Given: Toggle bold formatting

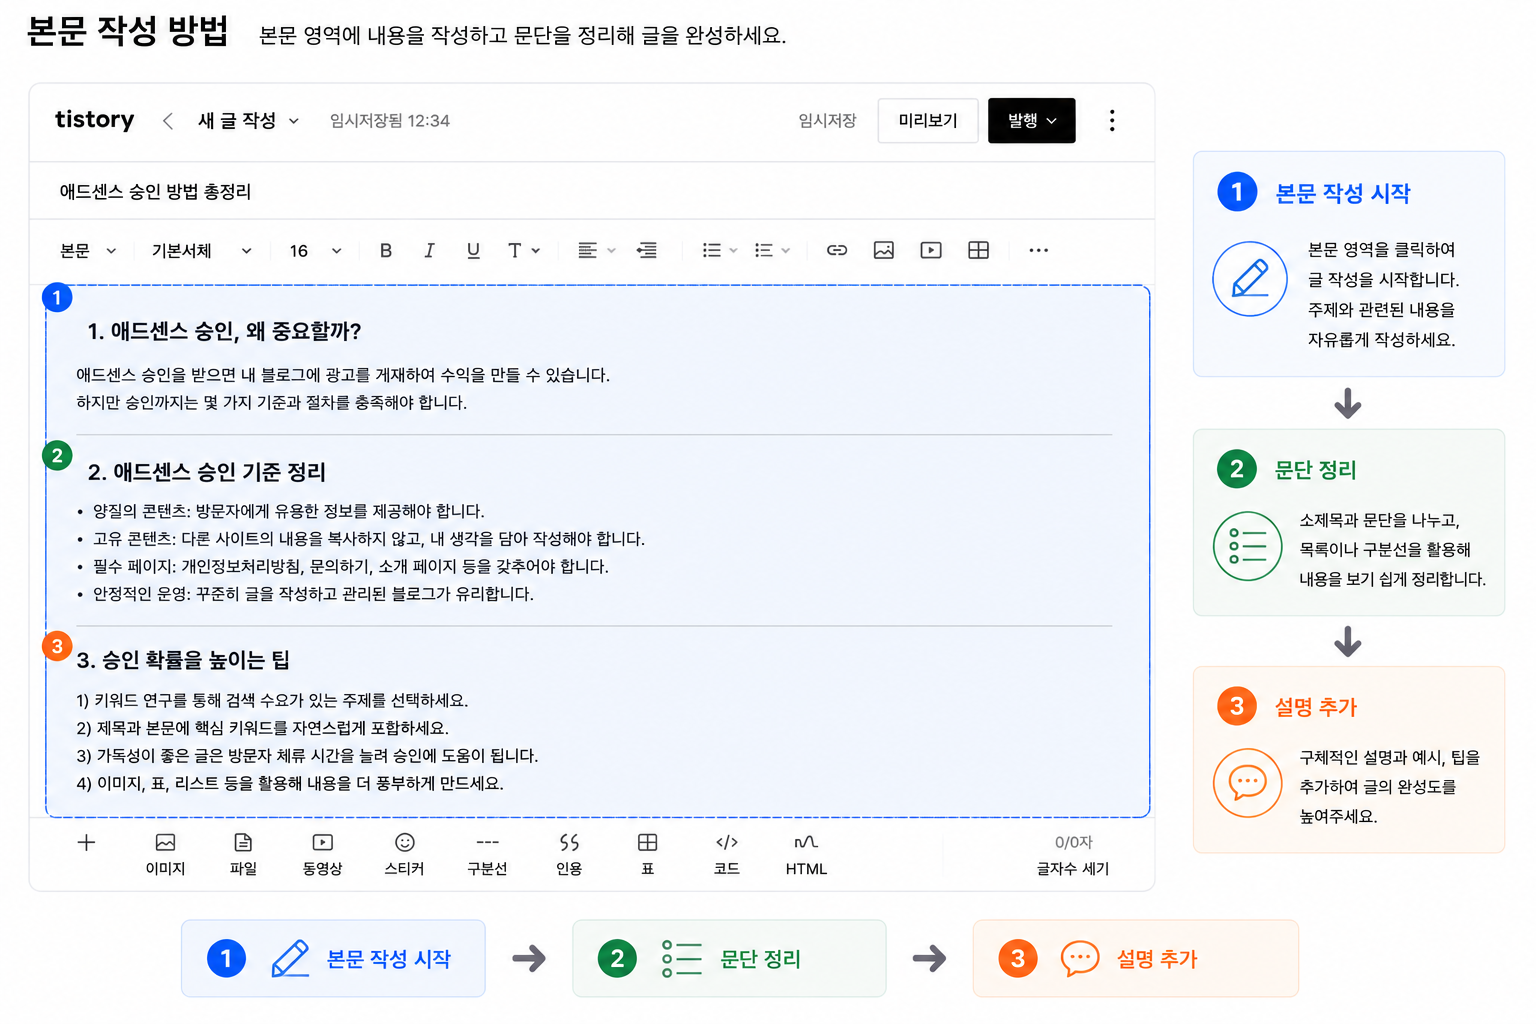Looking at the screenshot, I should (x=386, y=250).
